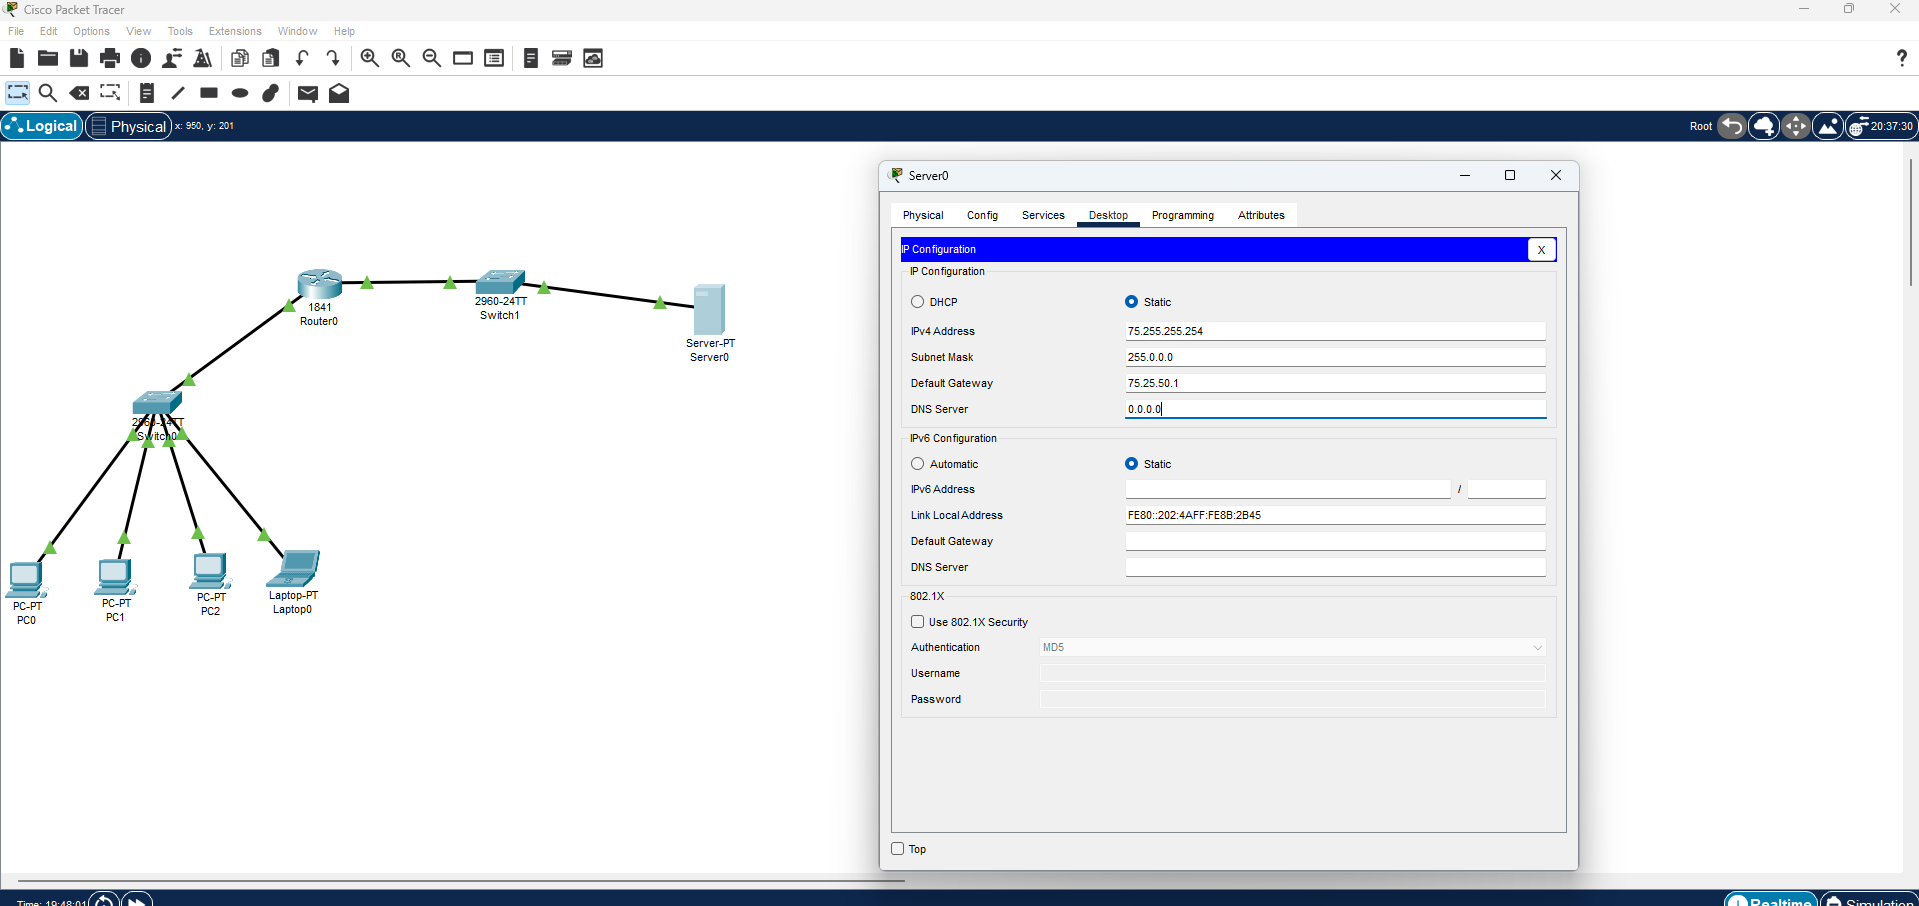Place a note with Note tool
This screenshot has width=1919, height=906.
[x=147, y=93]
